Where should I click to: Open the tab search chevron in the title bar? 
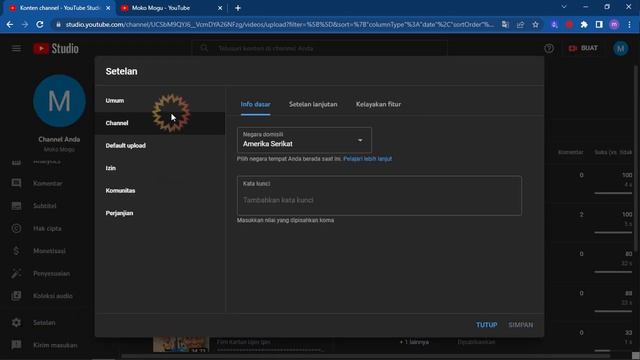[564, 7]
